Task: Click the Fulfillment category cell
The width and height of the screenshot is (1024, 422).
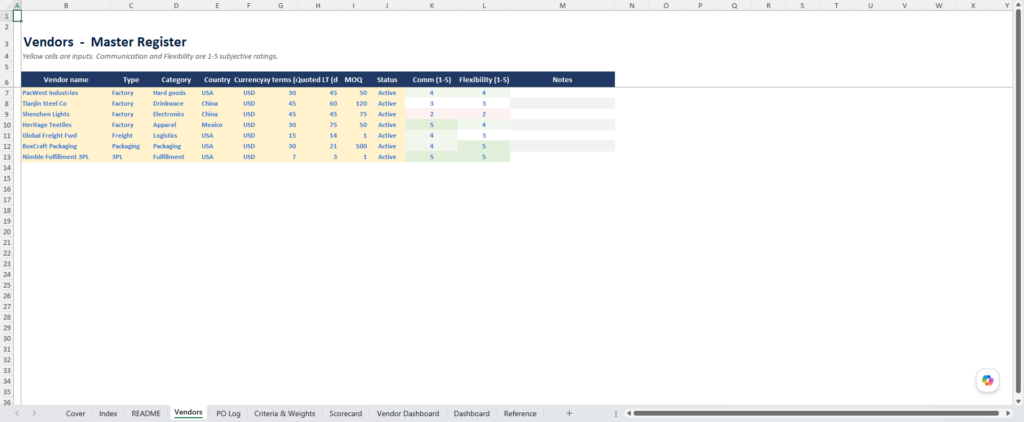Action: (176, 157)
